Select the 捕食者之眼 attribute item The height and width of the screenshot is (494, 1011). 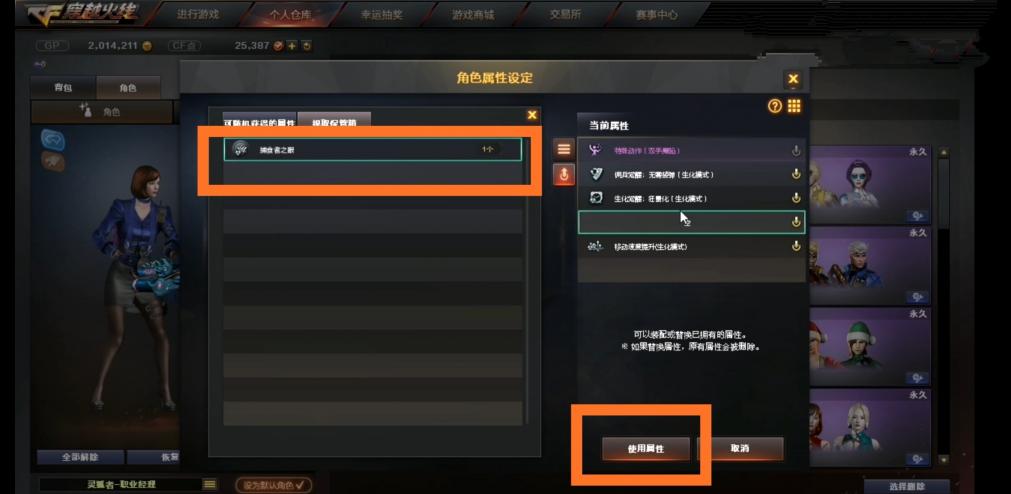(x=373, y=149)
